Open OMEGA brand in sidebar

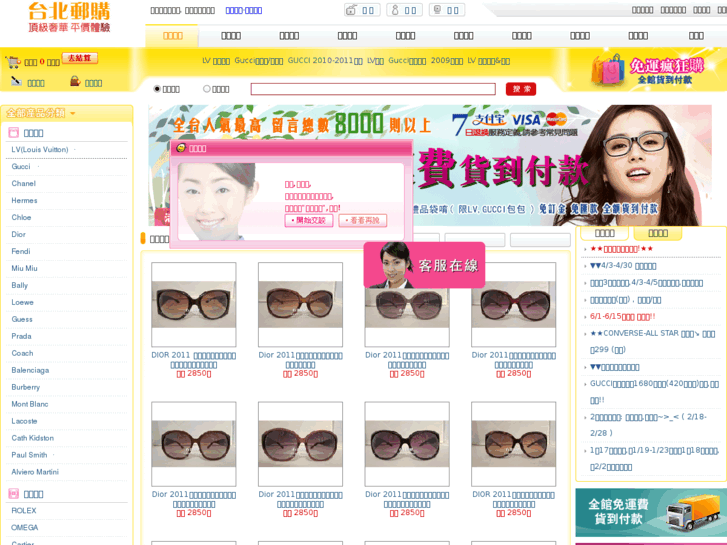(25, 527)
